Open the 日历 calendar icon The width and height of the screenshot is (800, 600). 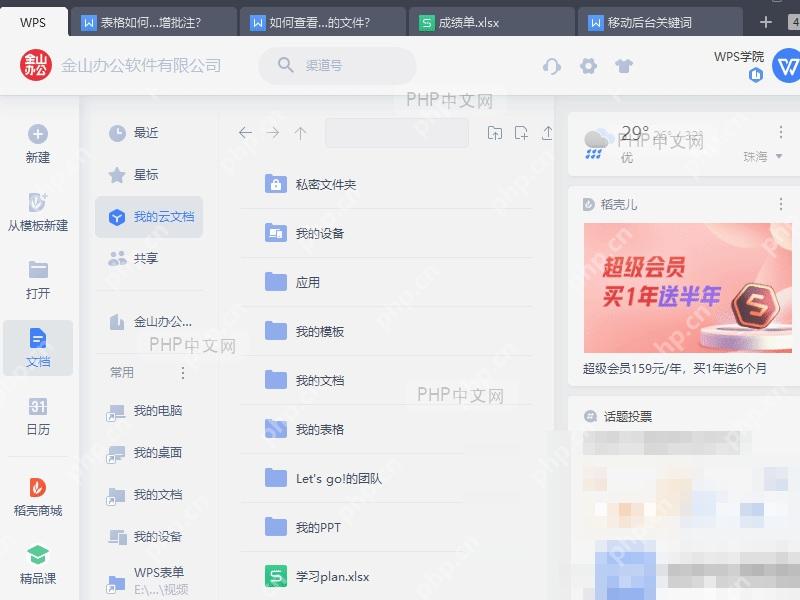click(x=38, y=406)
